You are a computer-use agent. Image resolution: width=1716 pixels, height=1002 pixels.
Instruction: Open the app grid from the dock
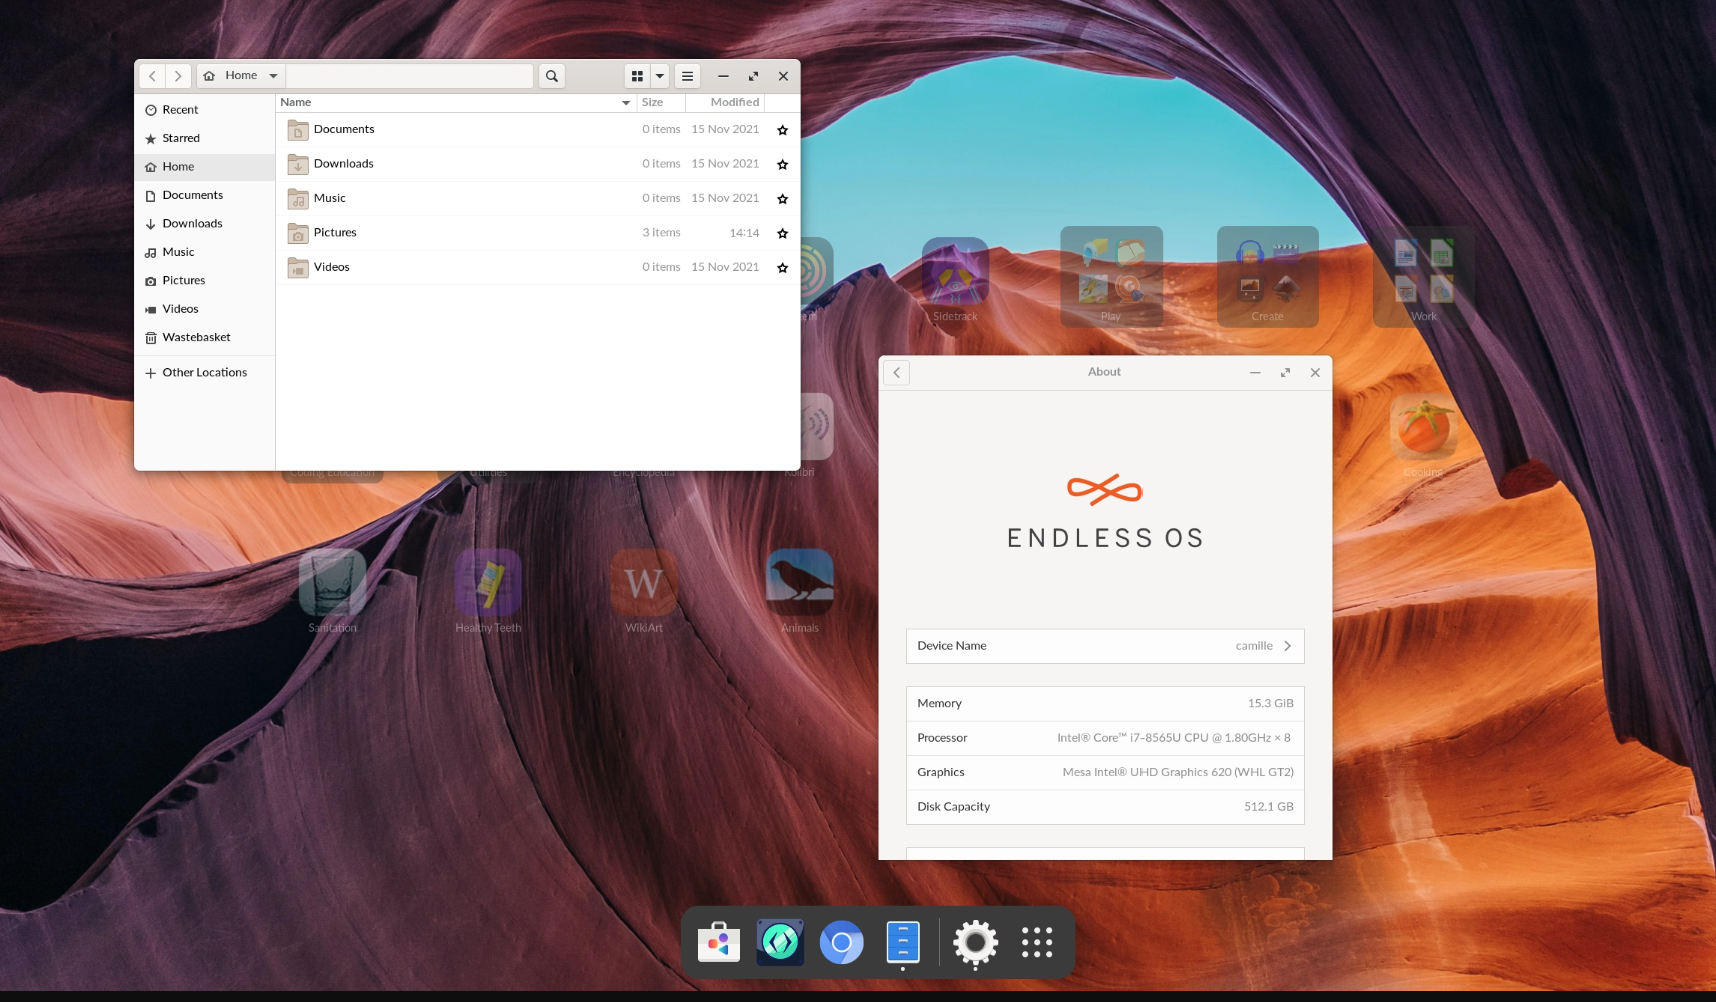point(1036,941)
